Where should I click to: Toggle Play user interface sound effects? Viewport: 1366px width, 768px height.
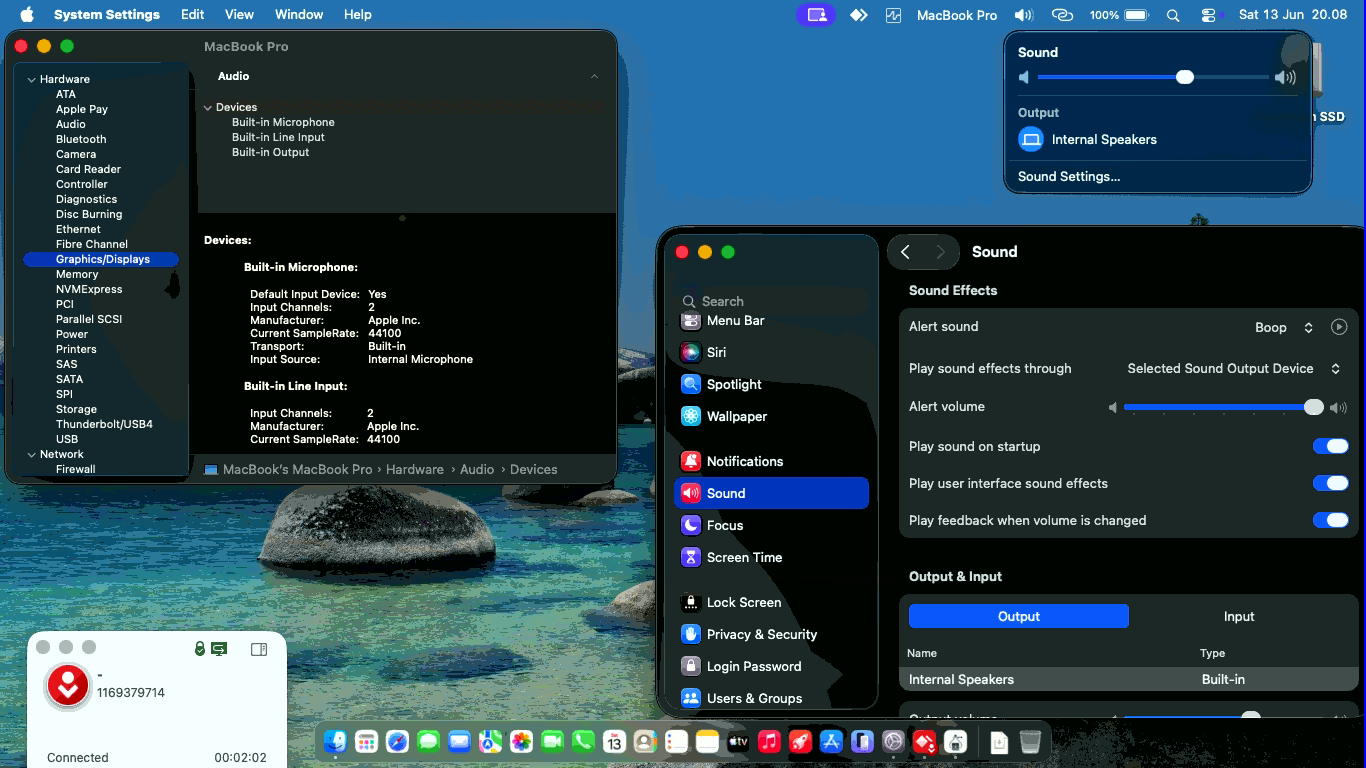click(1331, 483)
